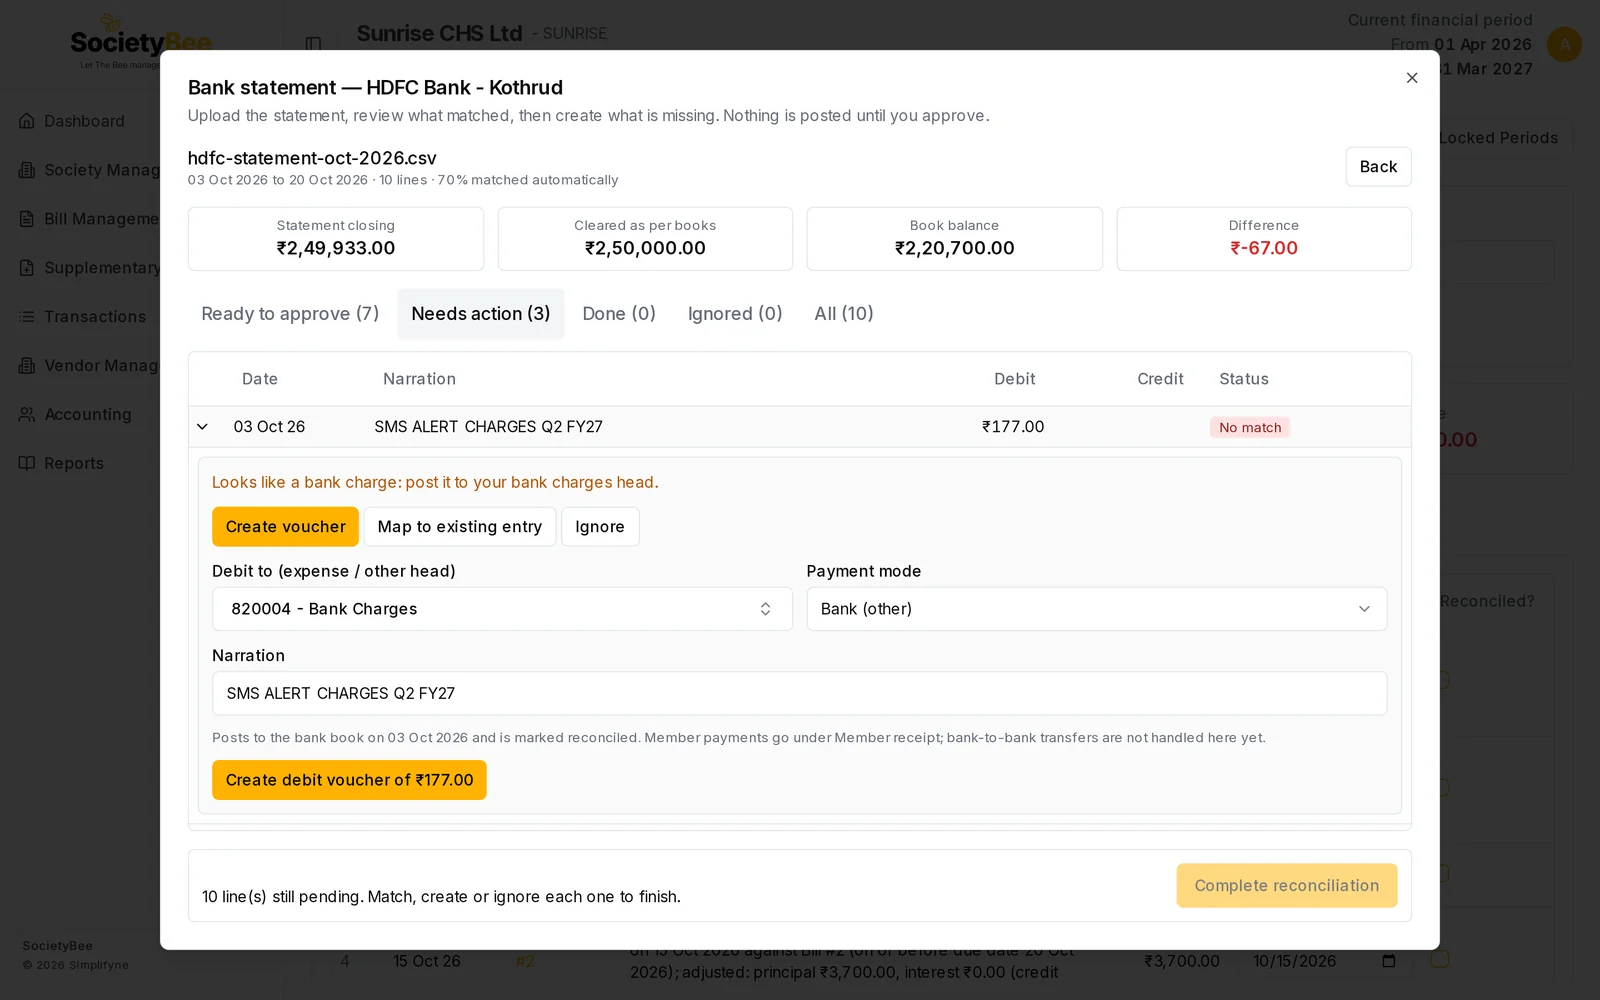Open the Ignored (0) tab

point(735,314)
